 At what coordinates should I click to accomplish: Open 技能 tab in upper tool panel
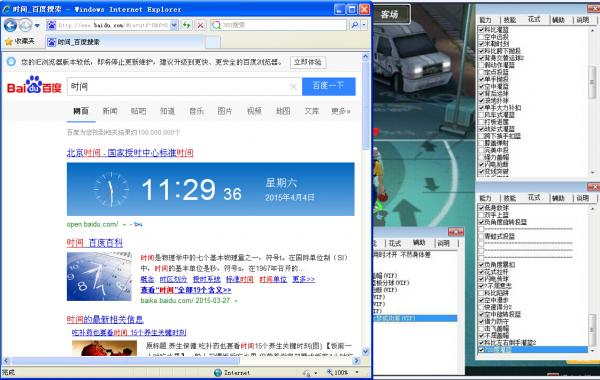tap(510, 20)
